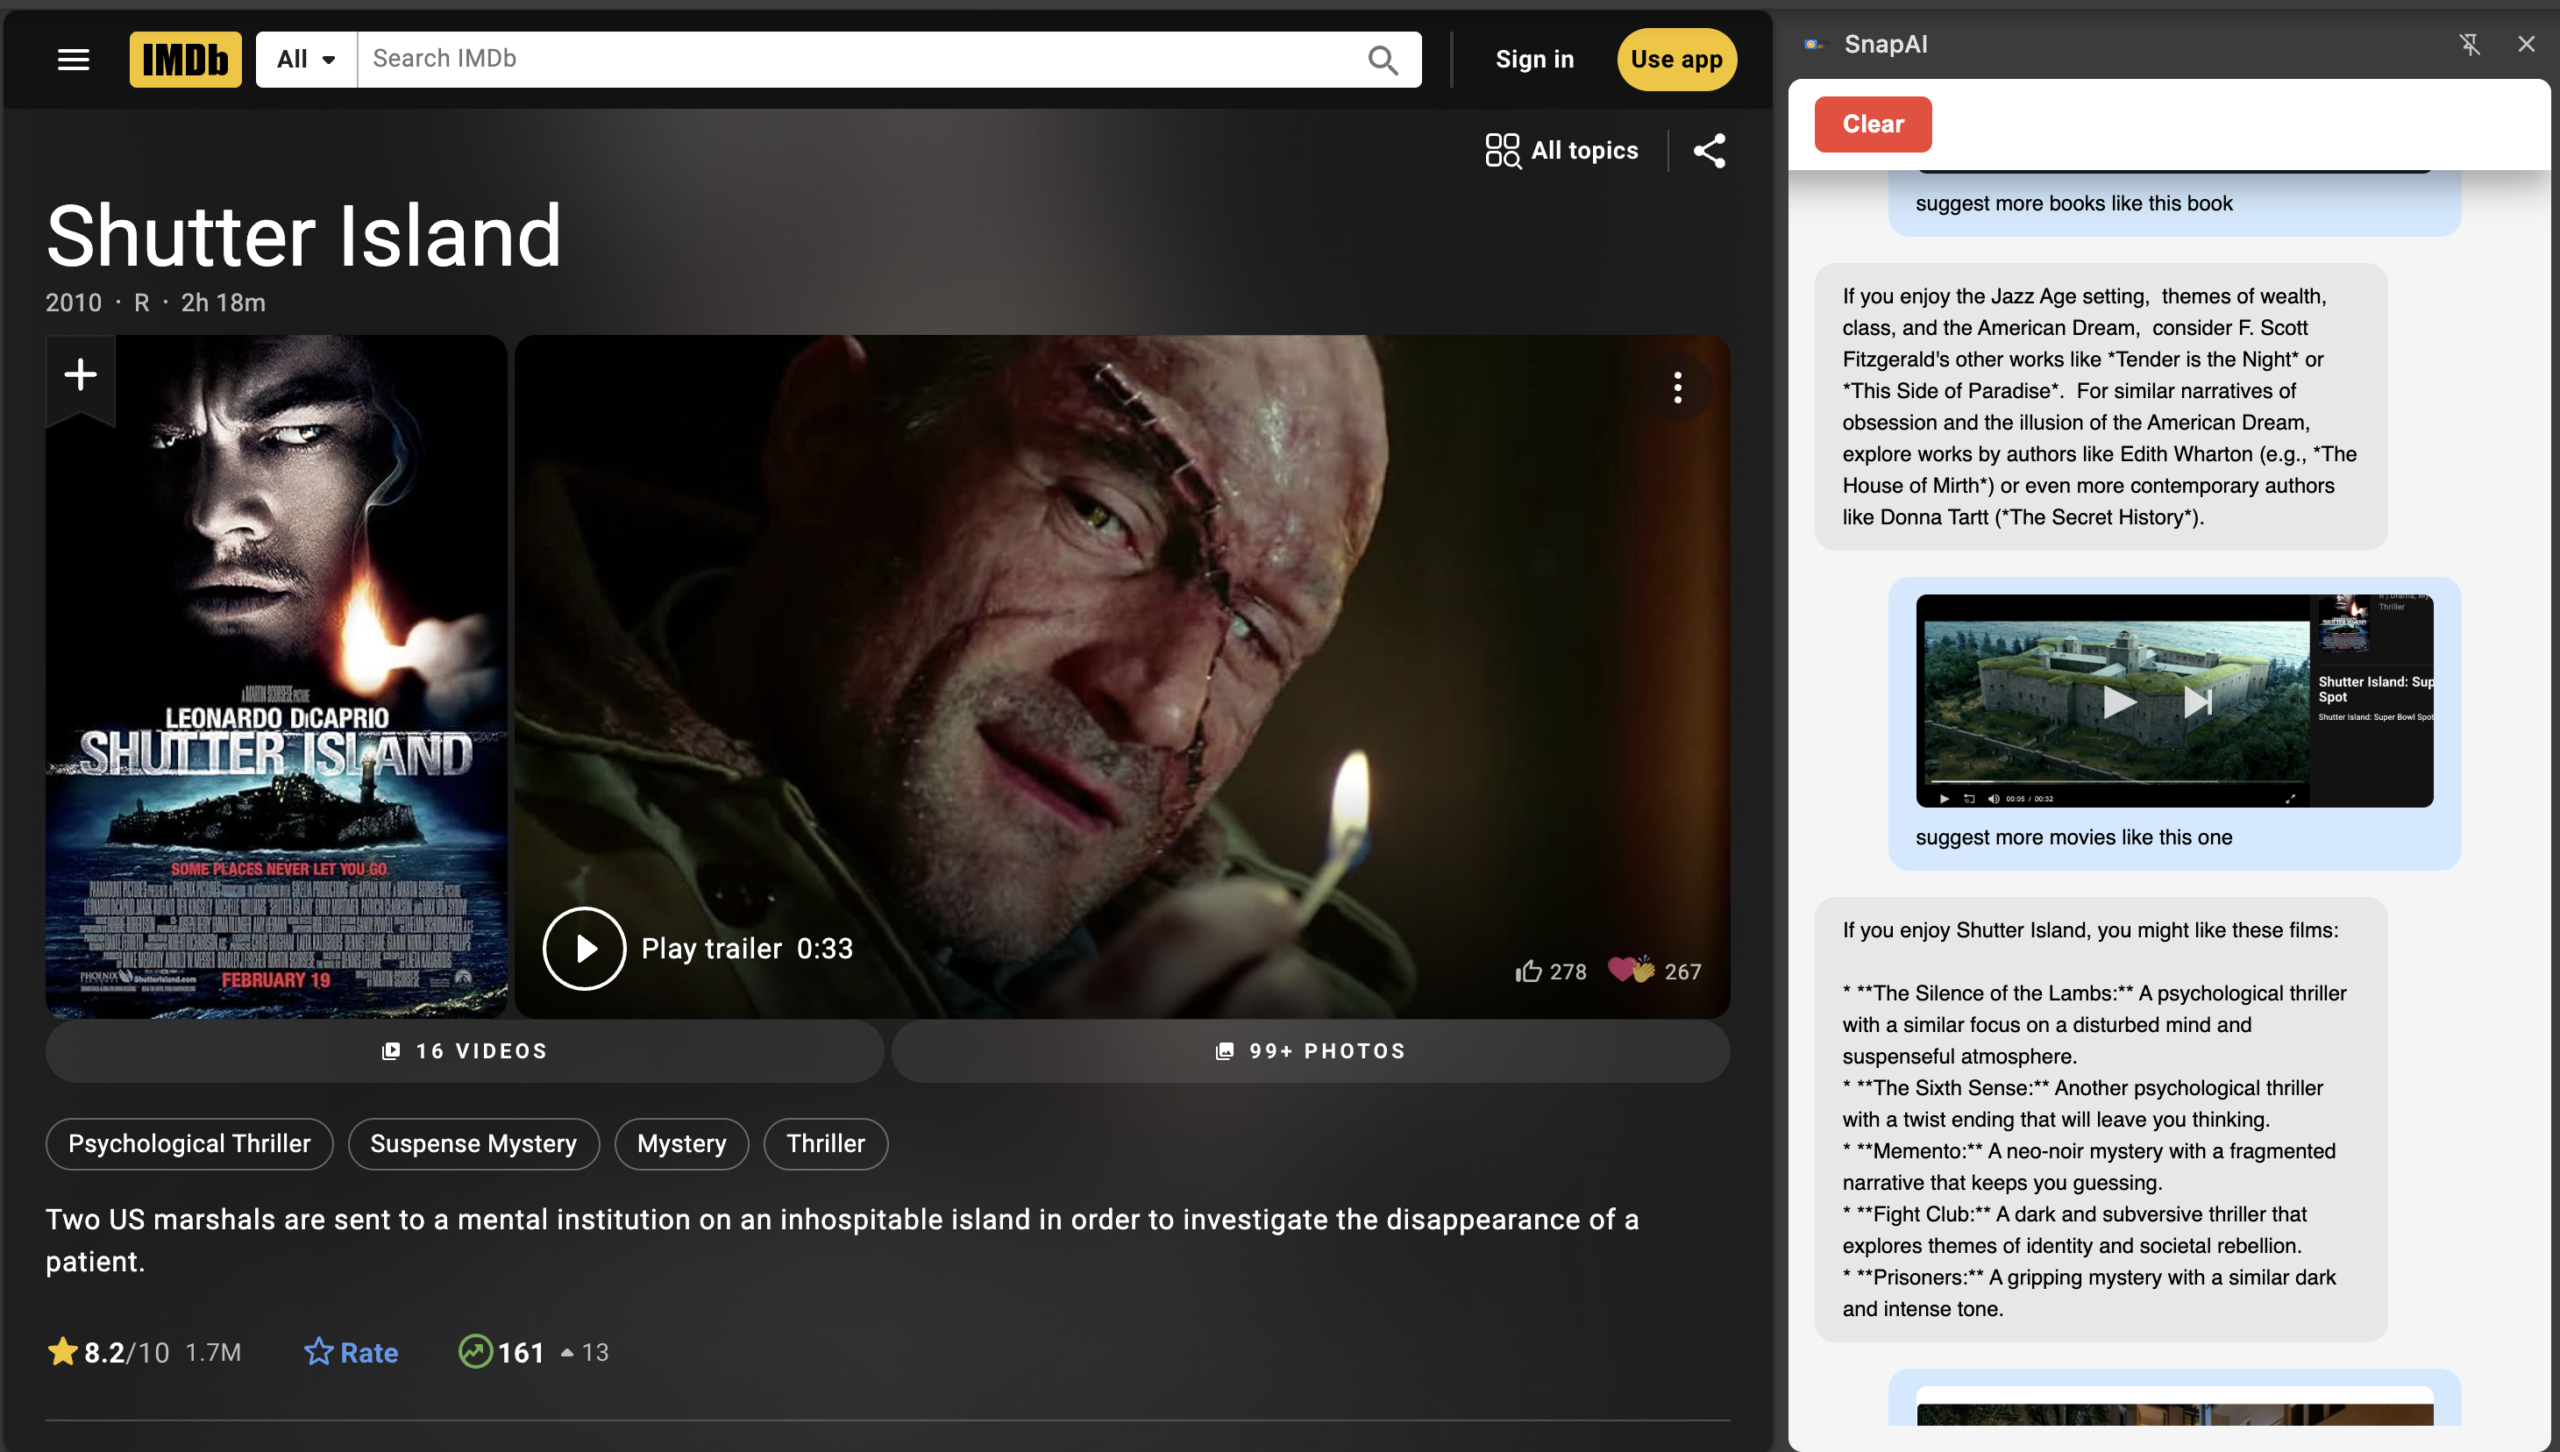Click 'suggest more books like this book' message
Image resolution: width=2560 pixels, height=1452 pixels.
[2073, 203]
